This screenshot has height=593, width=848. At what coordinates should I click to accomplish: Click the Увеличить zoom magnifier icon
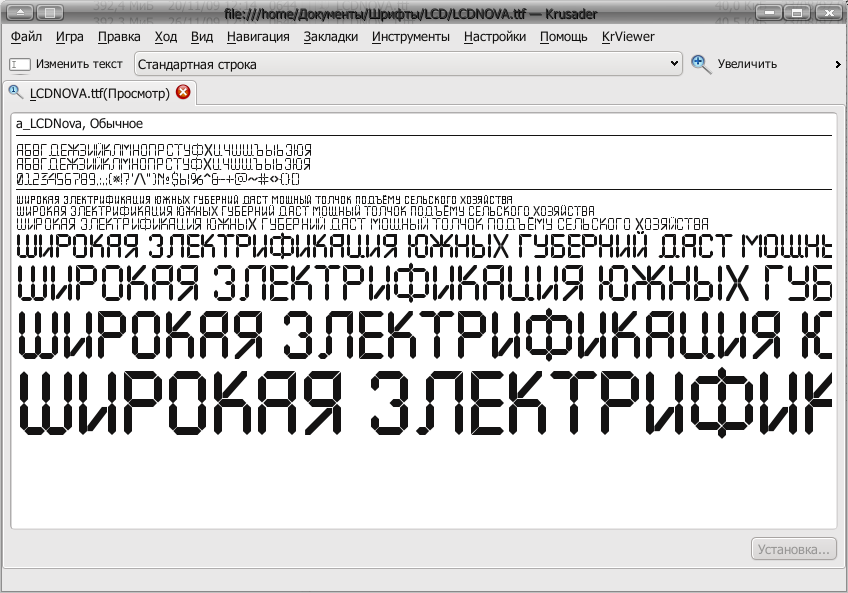pos(701,64)
